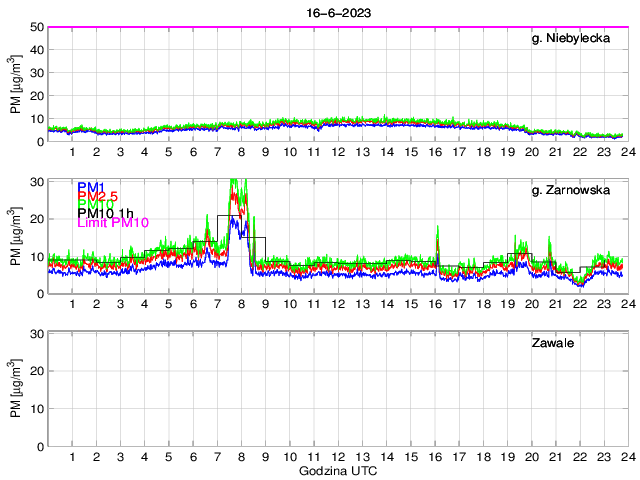
Task: Click the 50 tick on Niebylecka y-axis
Action: tap(35, 27)
